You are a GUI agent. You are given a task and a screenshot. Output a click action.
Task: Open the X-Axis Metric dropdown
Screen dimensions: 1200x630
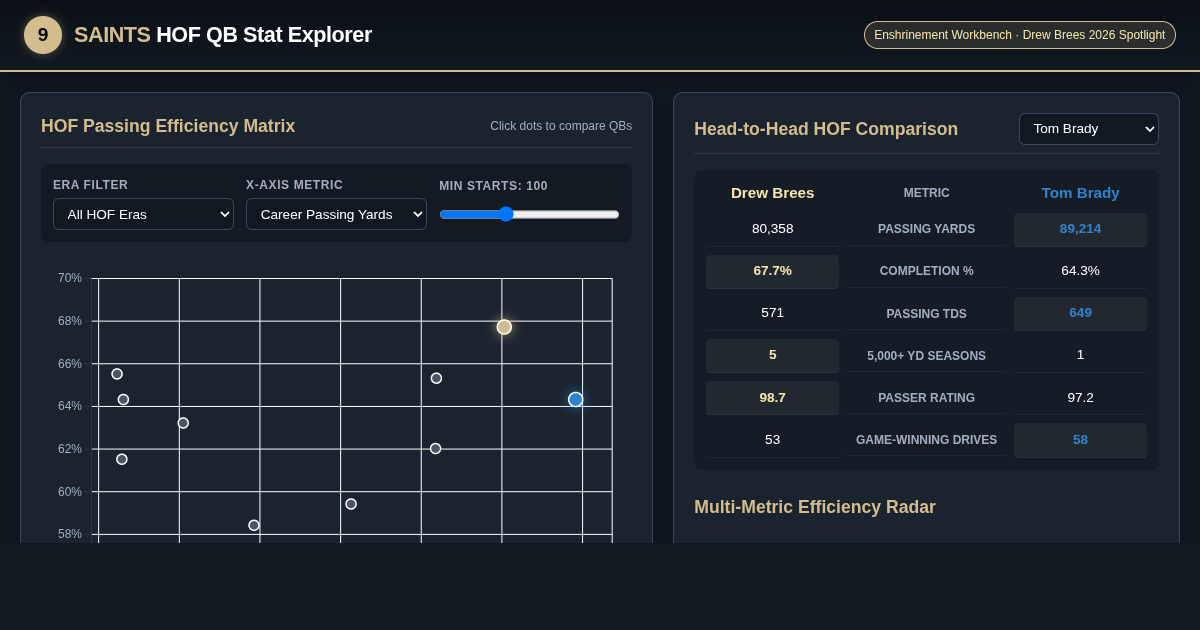coord(336,214)
